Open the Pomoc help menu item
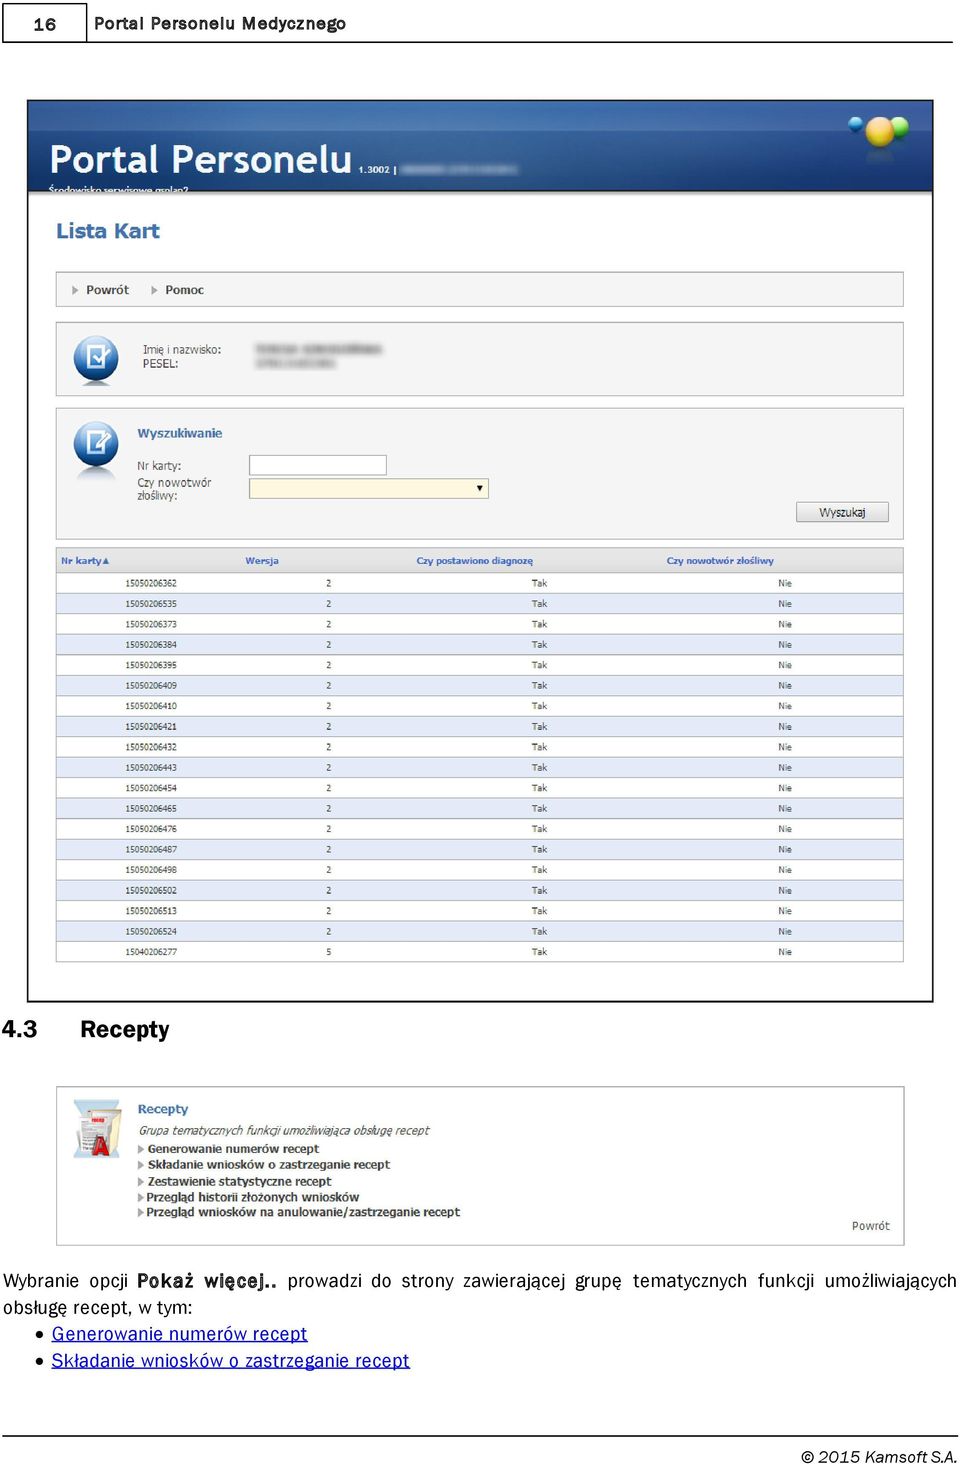The height and width of the screenshot is (1464, 960). click(184, 290)
